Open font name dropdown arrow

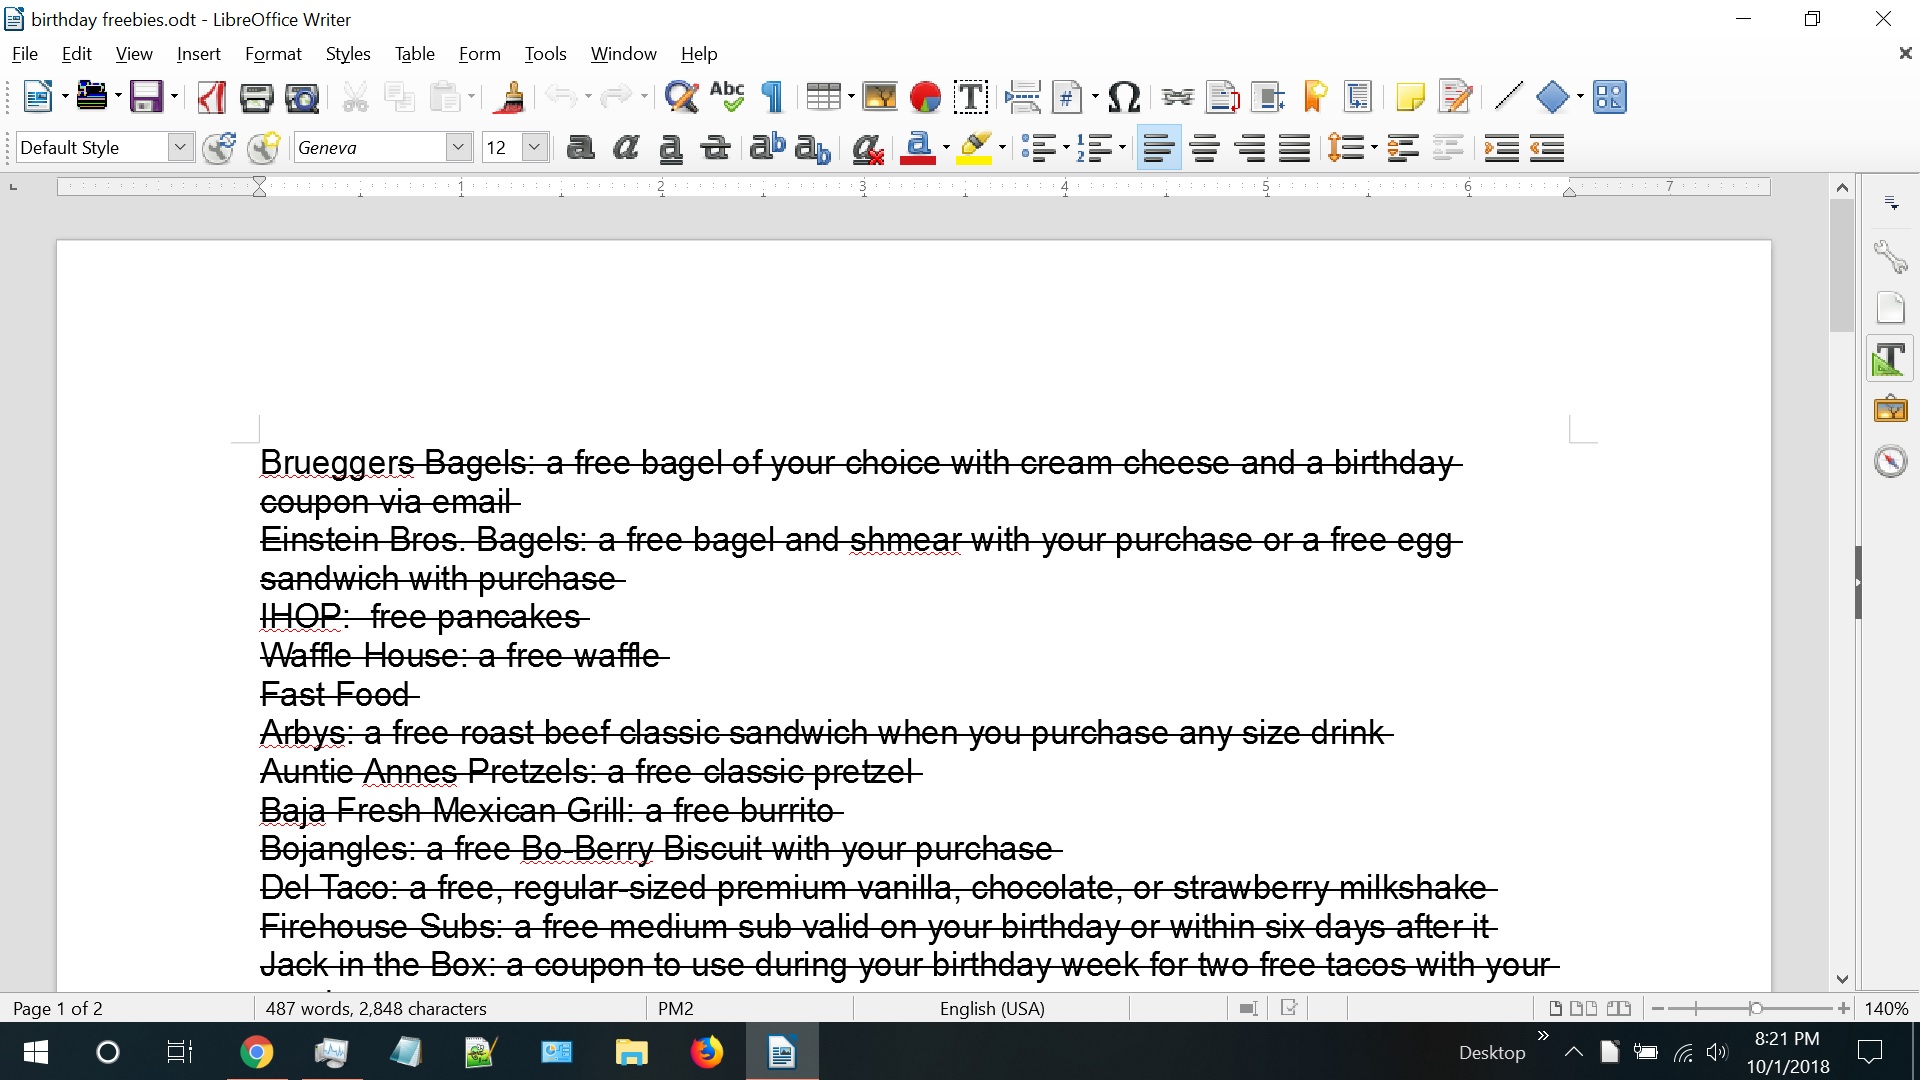[x=458, y=148]
